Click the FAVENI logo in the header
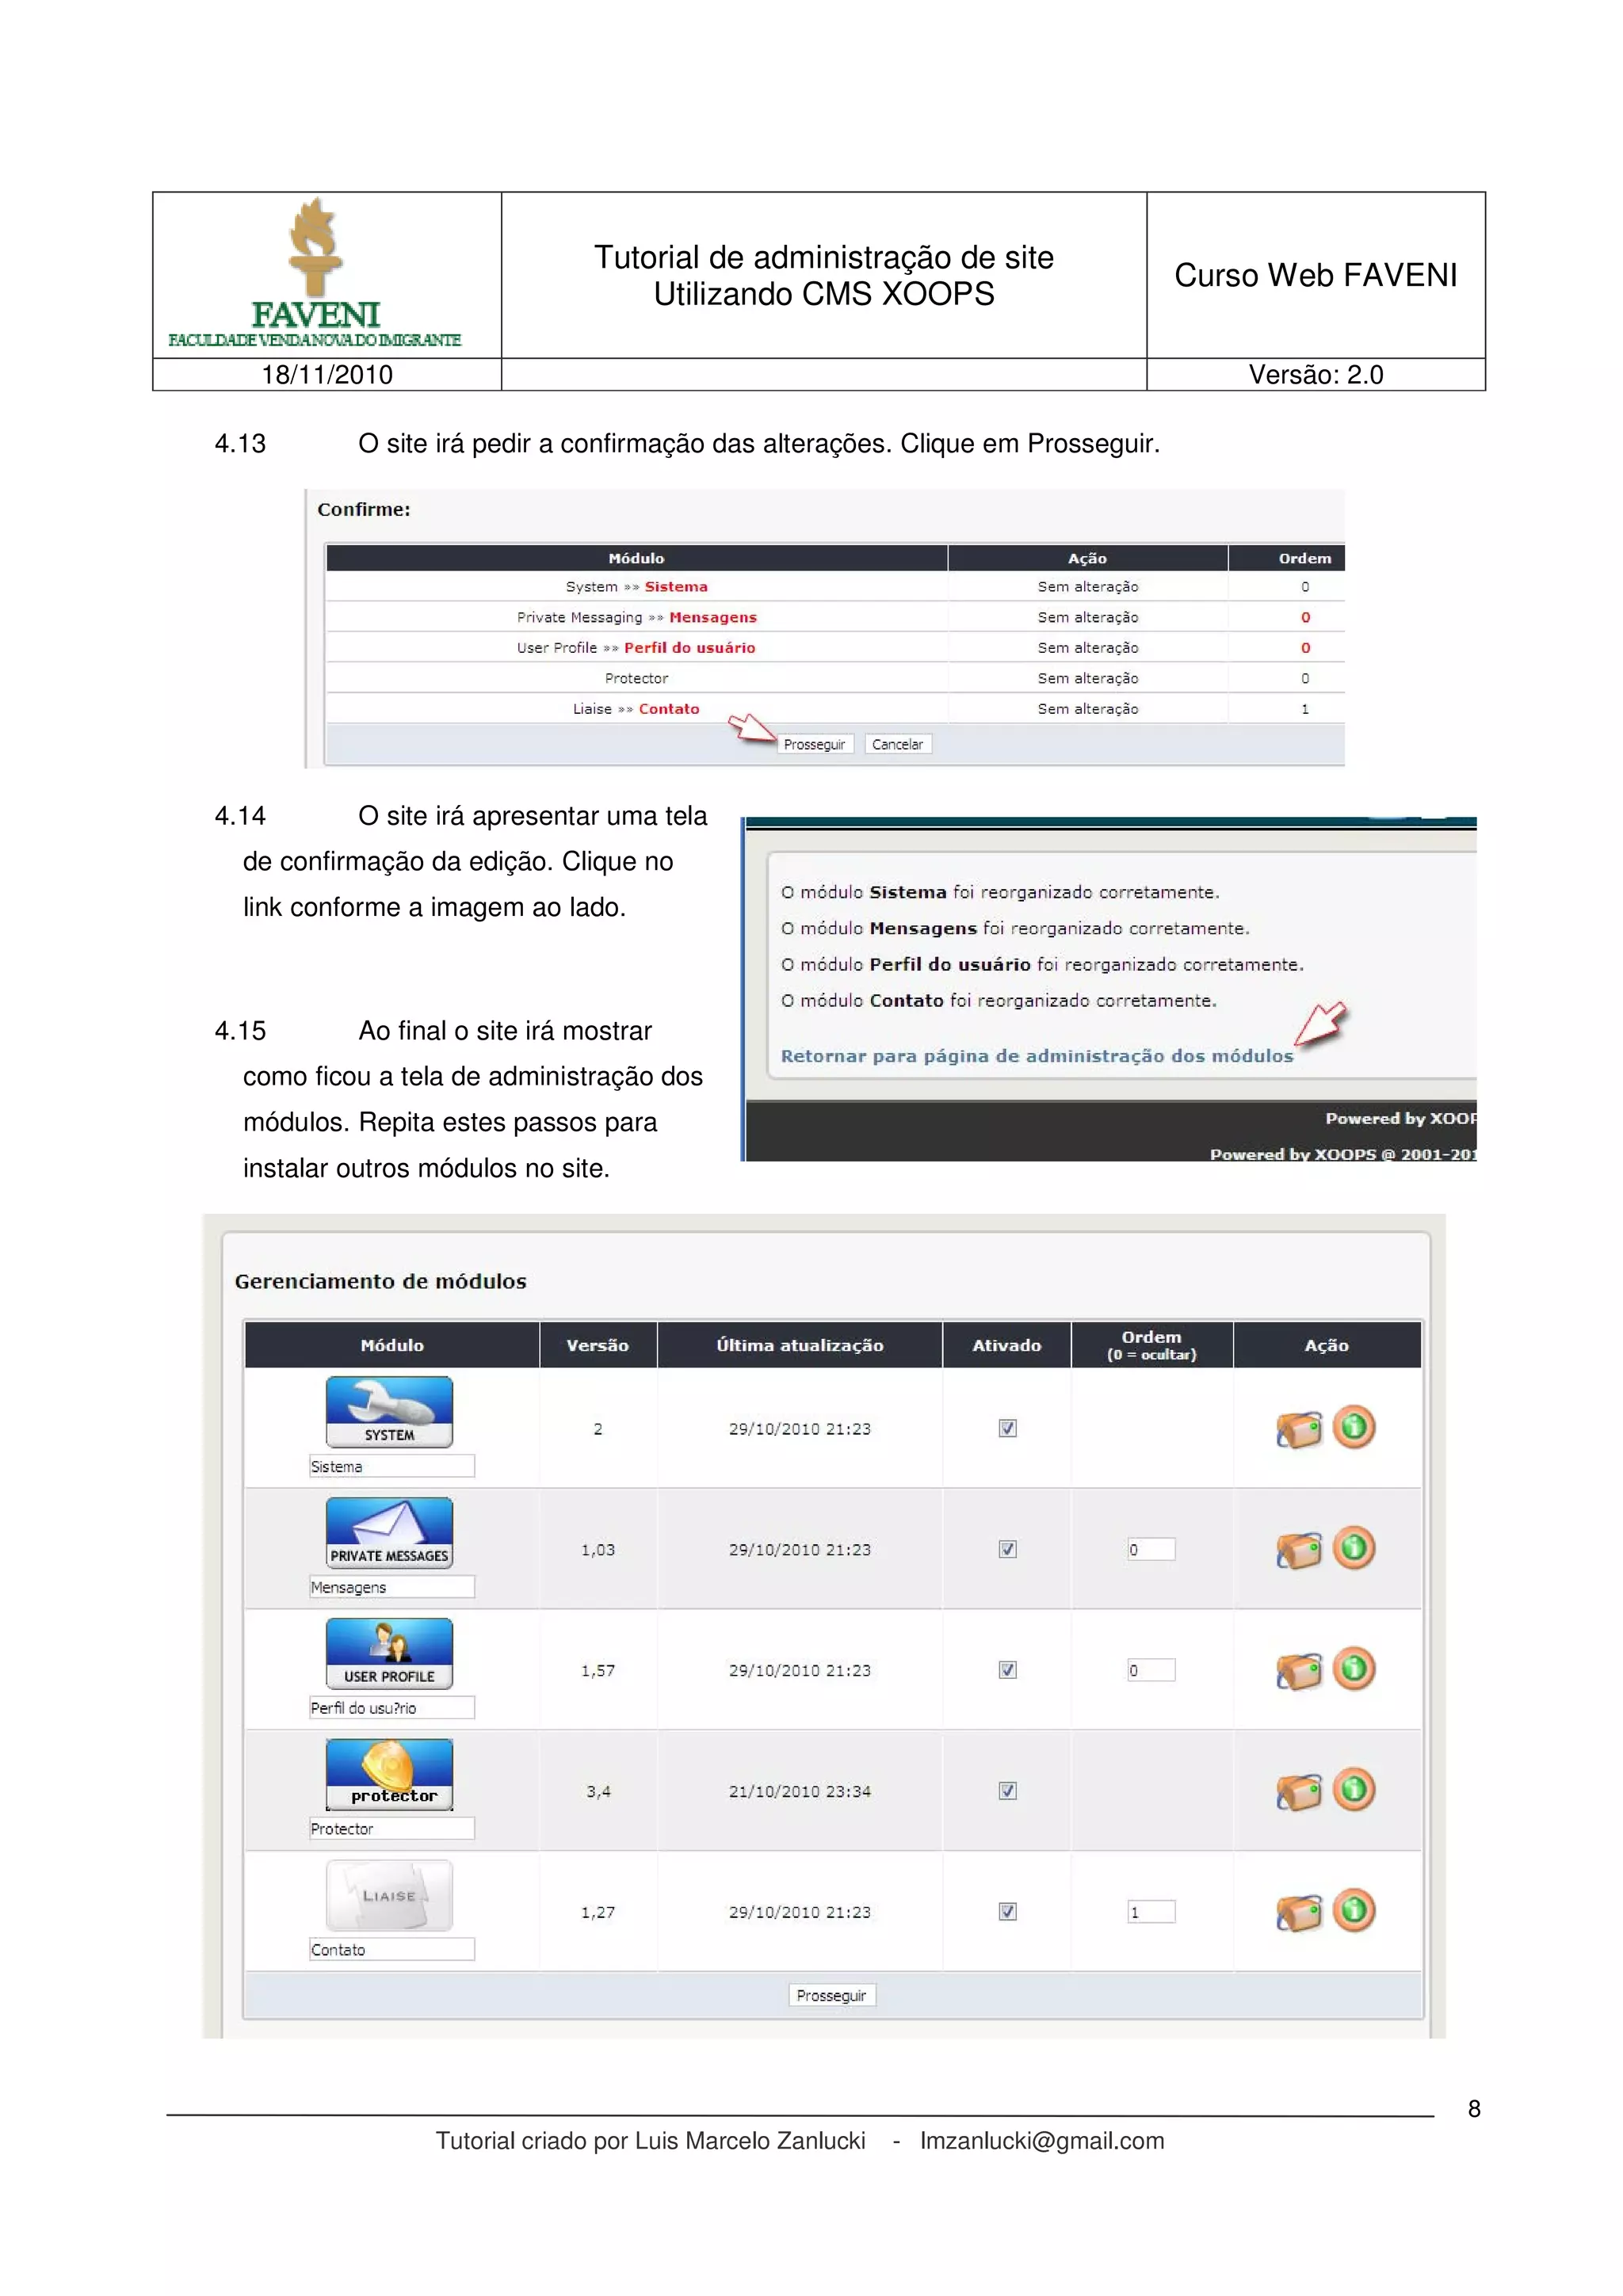 pyautogui.click(x=316, y=272)
